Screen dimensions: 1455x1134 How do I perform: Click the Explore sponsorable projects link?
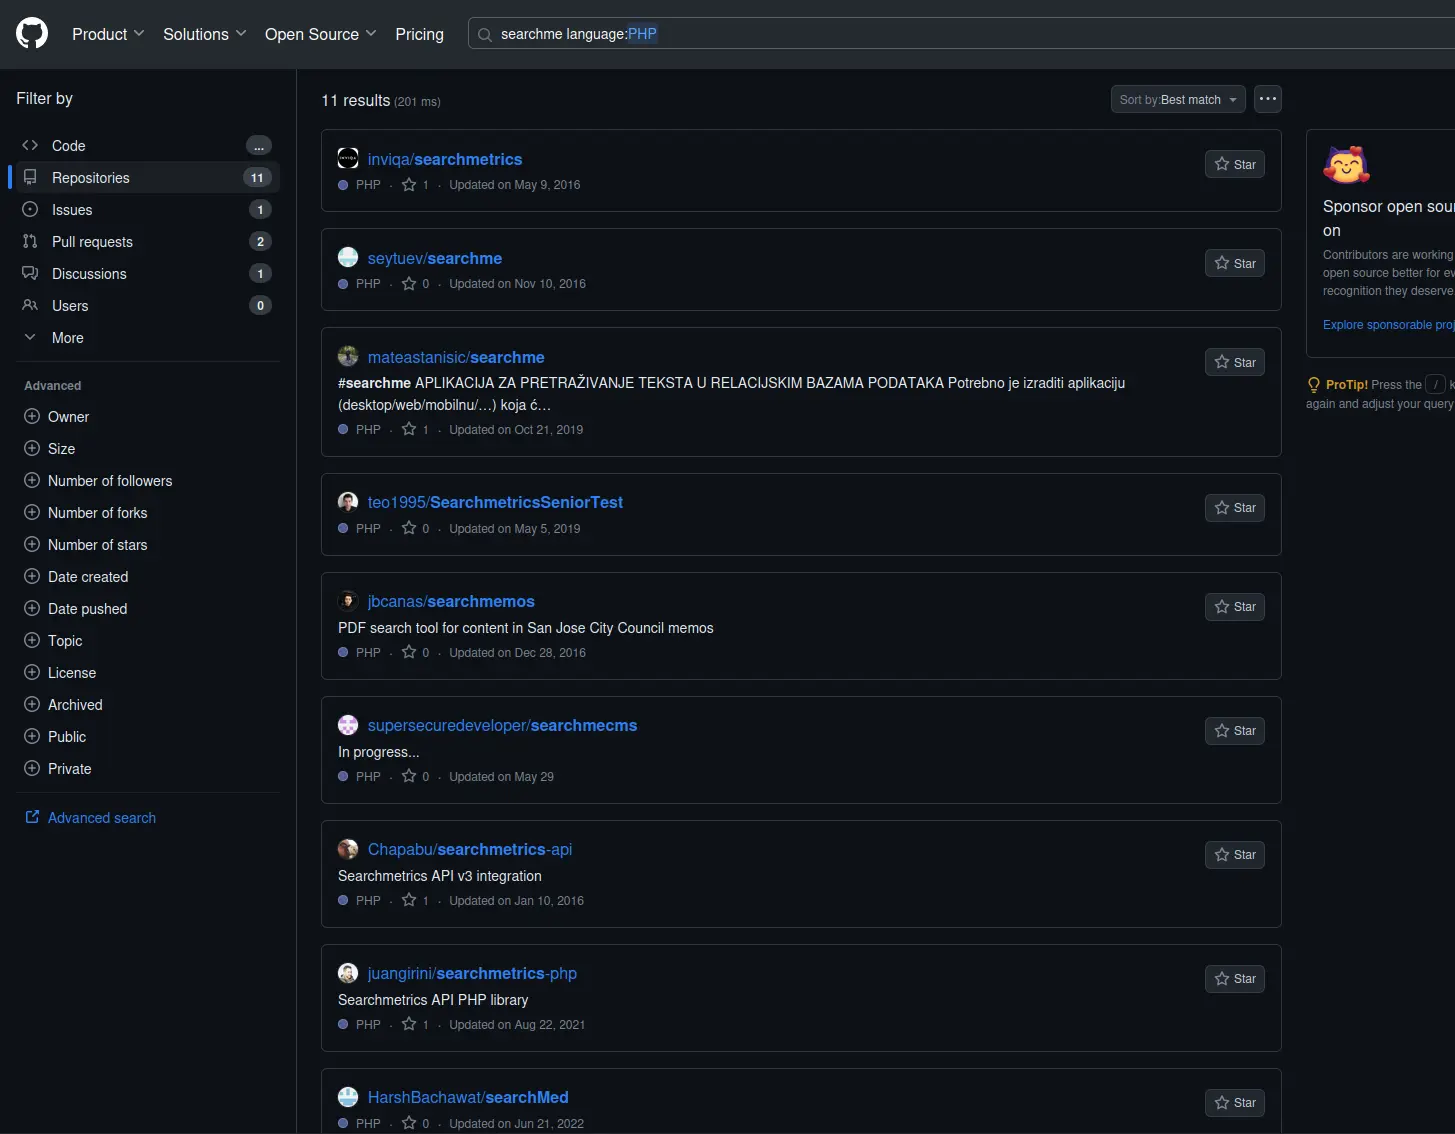[x=1389, y=325]
